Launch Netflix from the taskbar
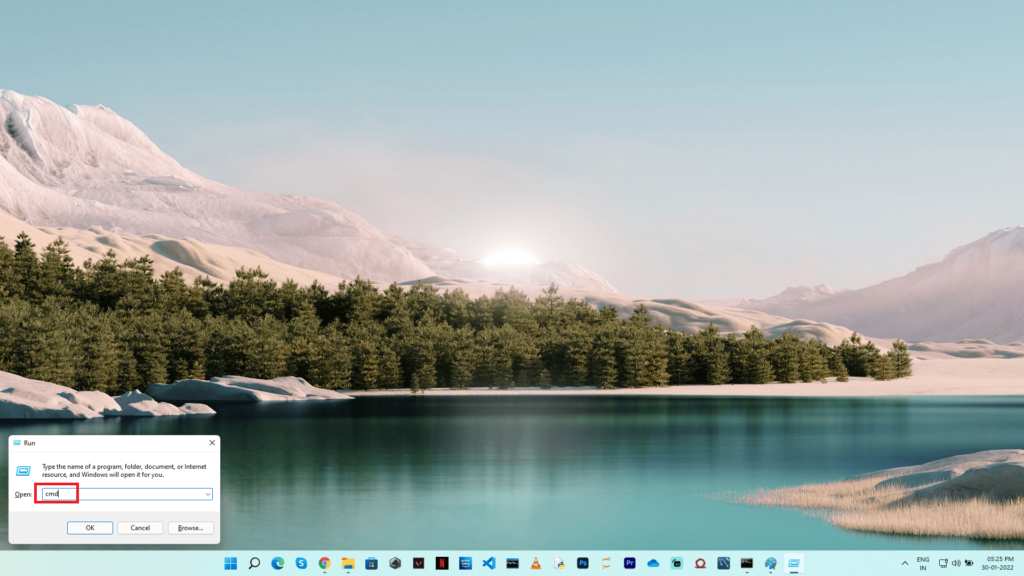Viewport: 1024px width, 576px height. click(442, 563)
